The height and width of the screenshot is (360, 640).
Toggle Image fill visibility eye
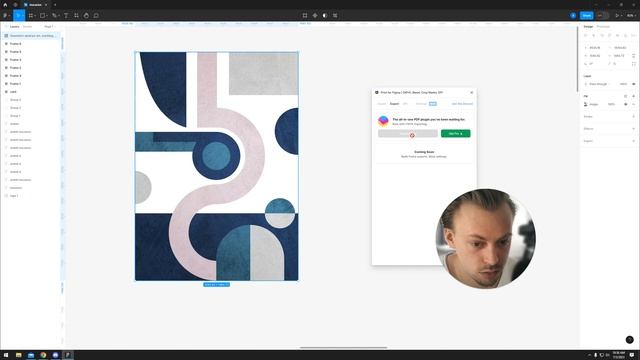pos(625,104)
